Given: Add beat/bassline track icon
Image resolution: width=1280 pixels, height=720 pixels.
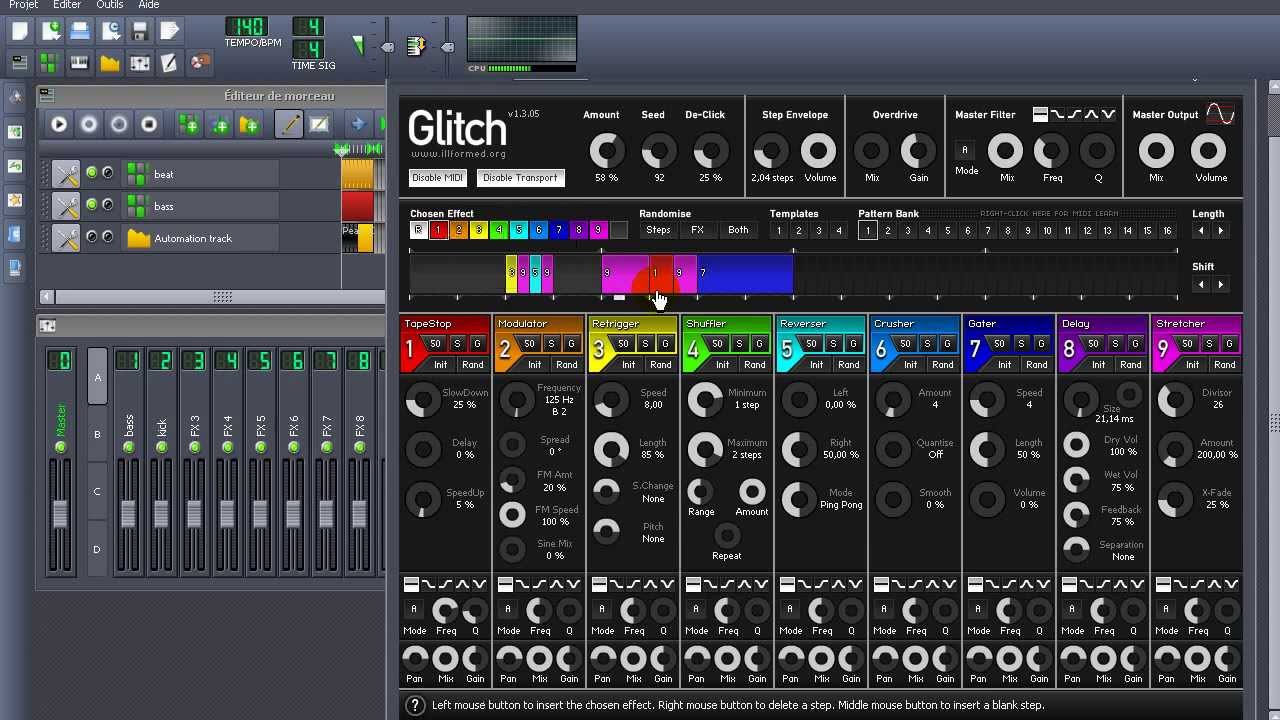Looking at the screenshot, I should coord(188,124).
